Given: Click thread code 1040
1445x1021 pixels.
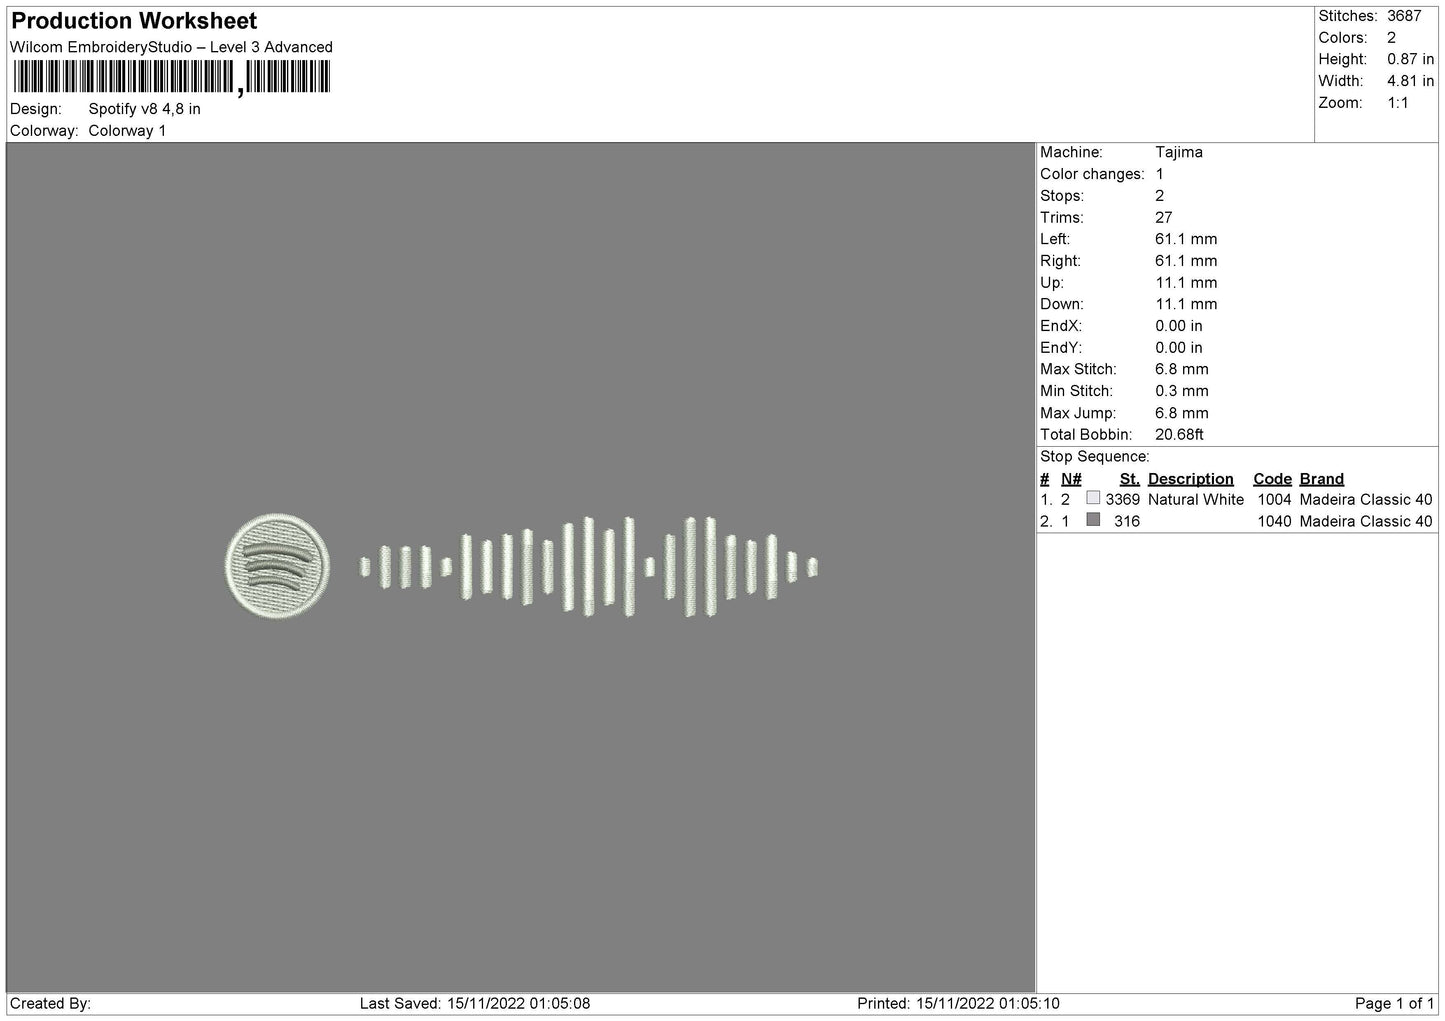Looking at the screenshot, I should click(x=1274, y=522).
